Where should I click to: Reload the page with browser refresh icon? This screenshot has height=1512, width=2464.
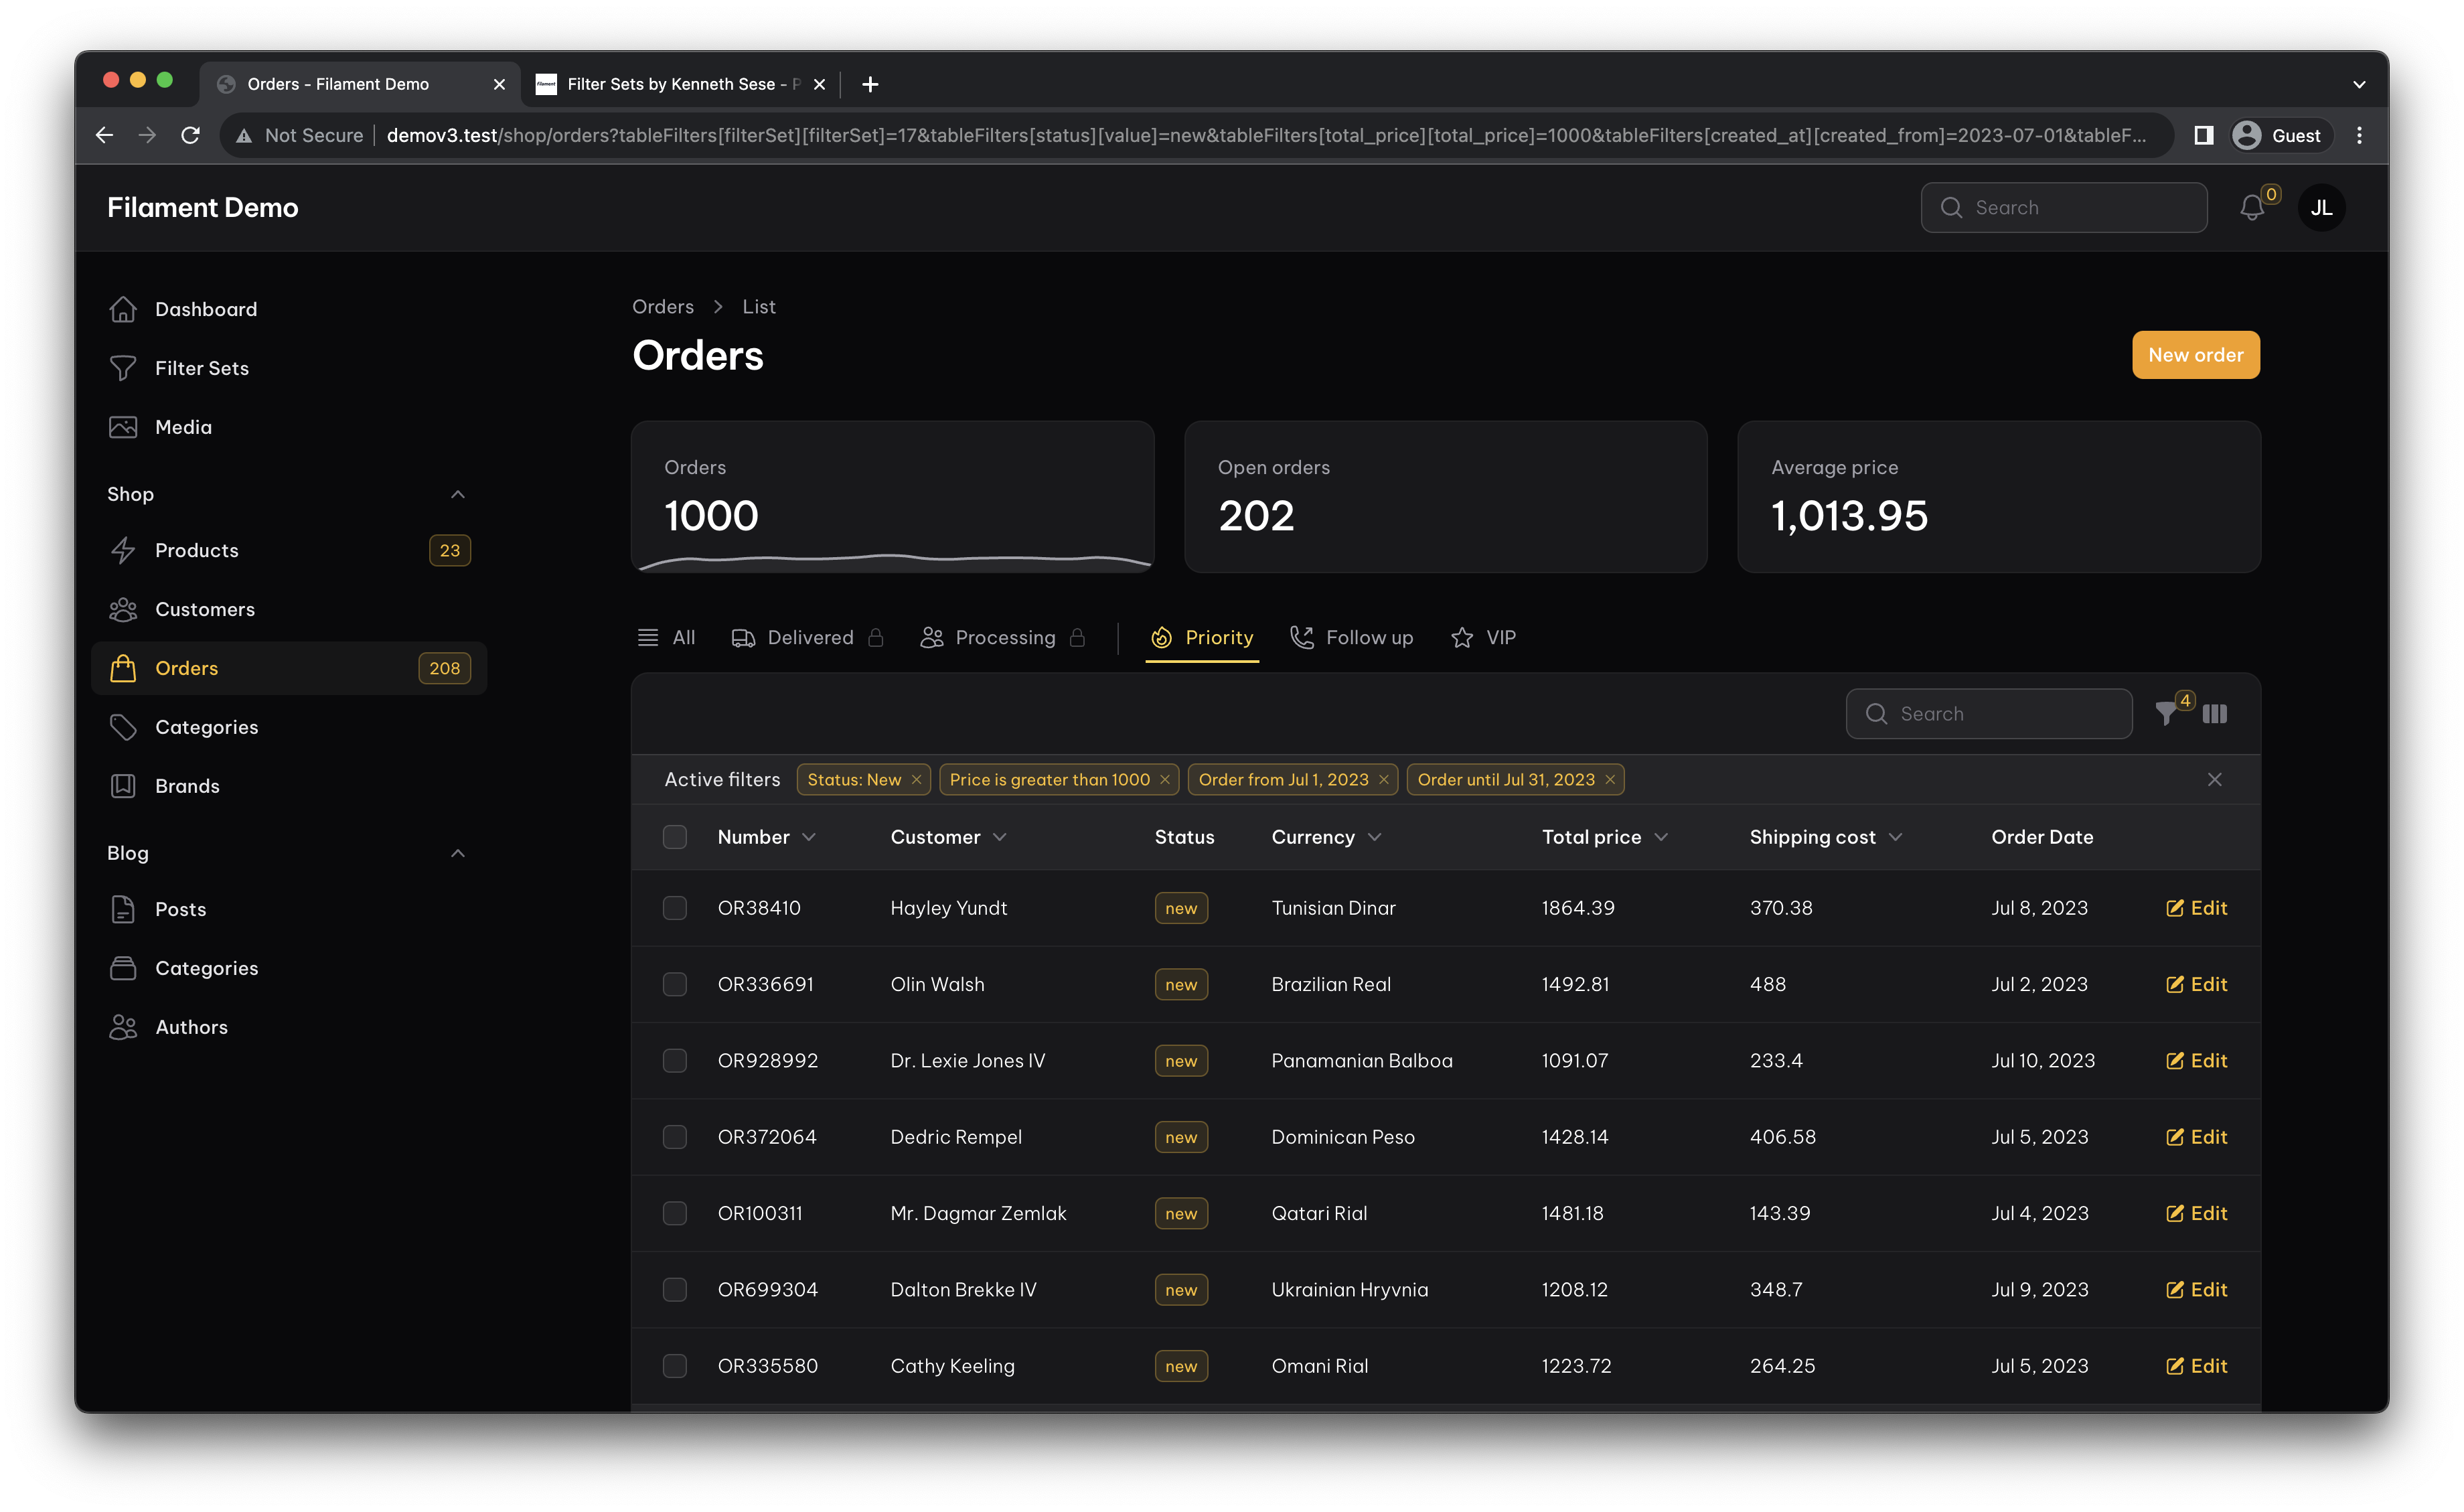coord(190,135)
